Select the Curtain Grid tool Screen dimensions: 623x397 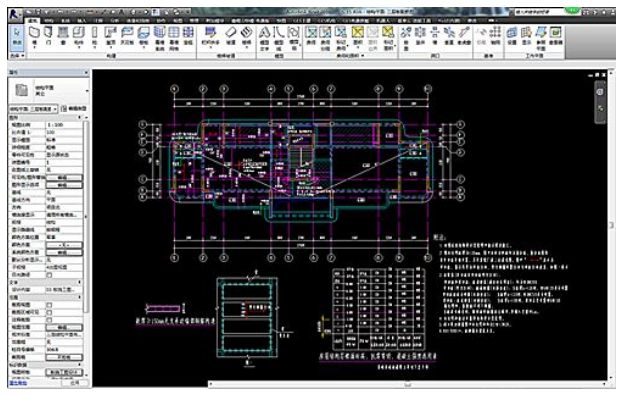pyautogui.click(x=174, y=38)
